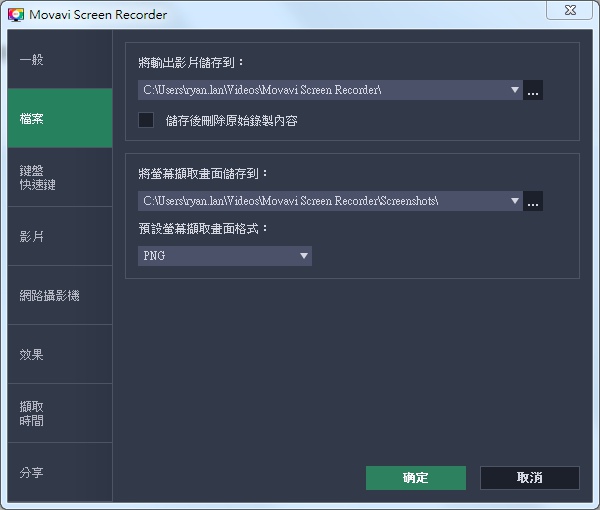Click the Movavi Screen Recorder title bar icon
The width and height of the screenshot is (600, 510).
pos(16,15)
